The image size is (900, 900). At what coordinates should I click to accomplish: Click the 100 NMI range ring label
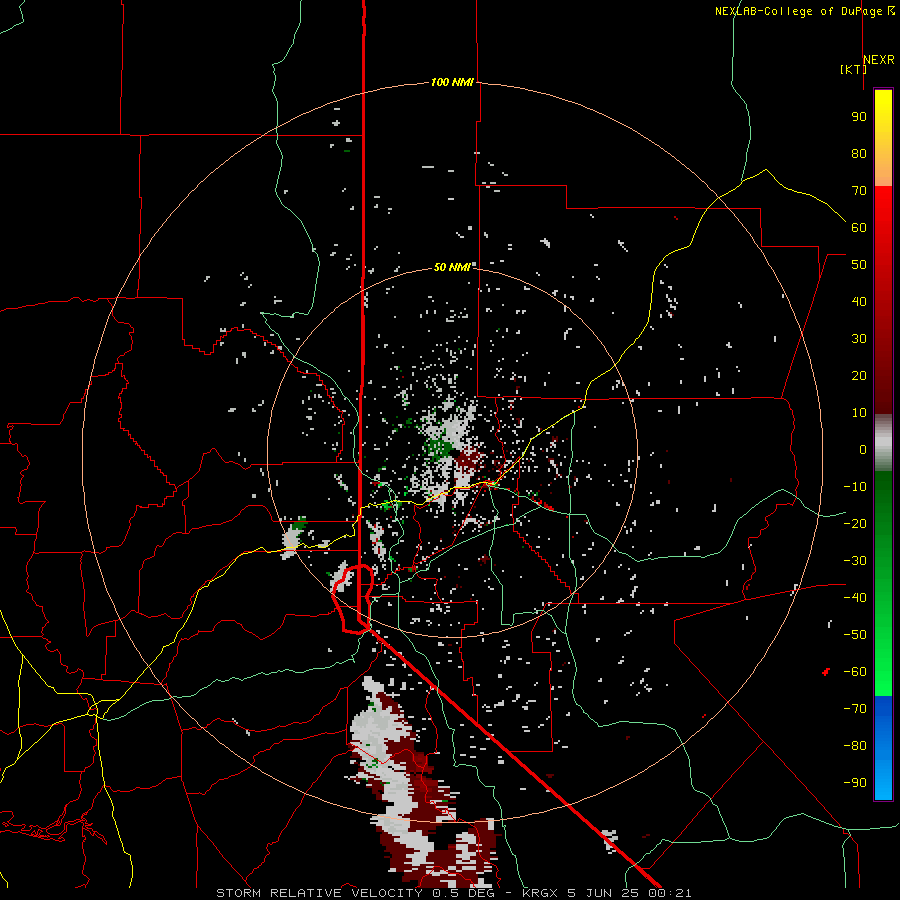coord(452,83)
